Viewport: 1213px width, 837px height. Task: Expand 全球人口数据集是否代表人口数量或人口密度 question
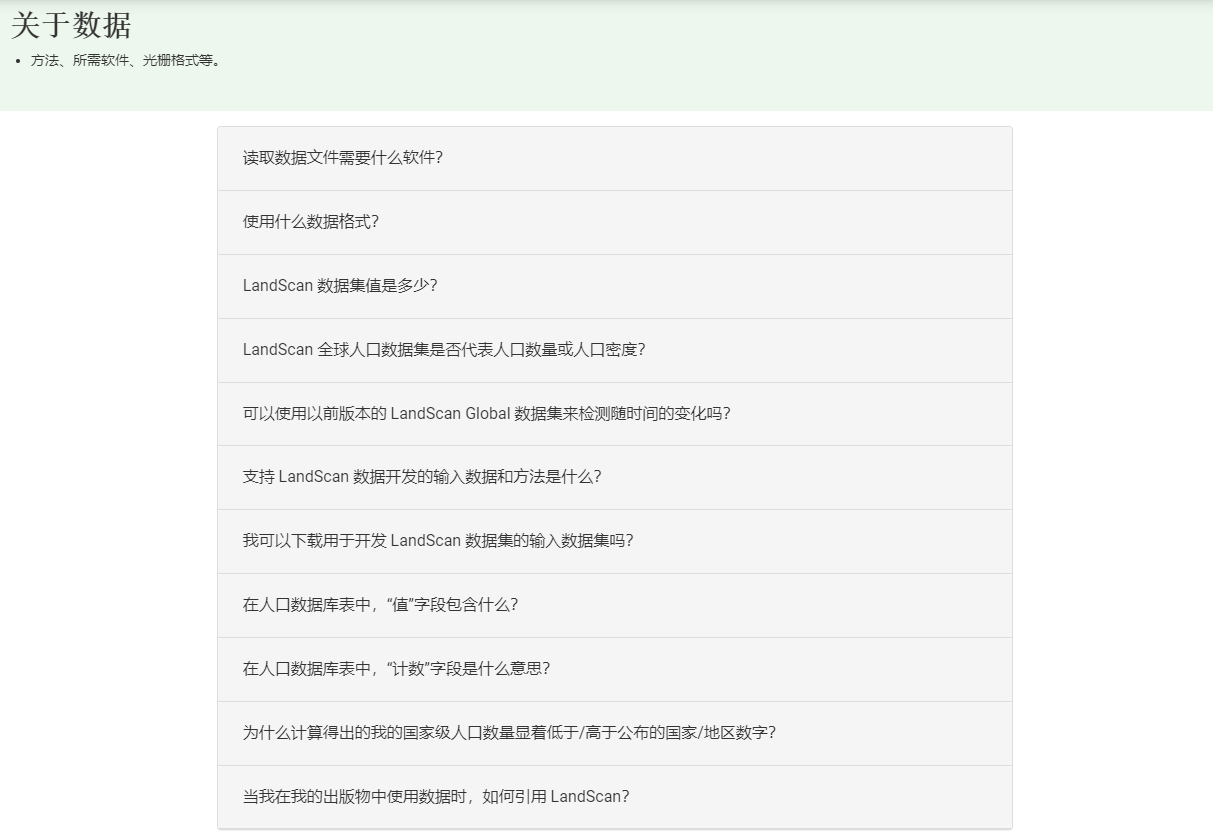tap(614, 350)
